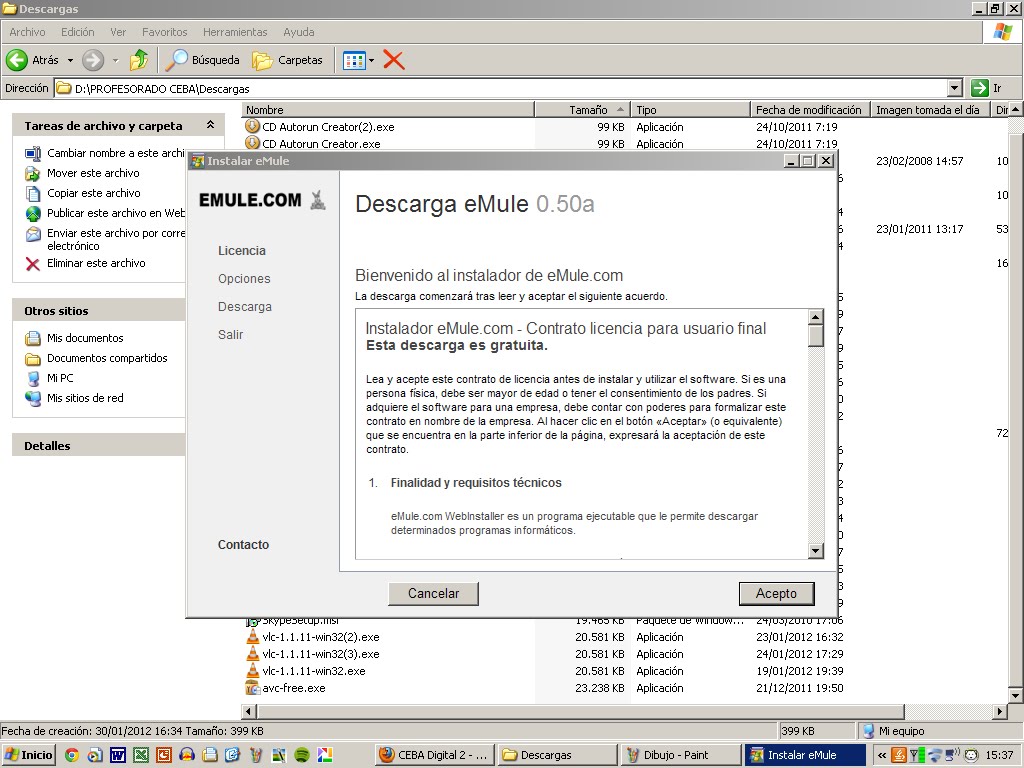Open Mis documentos in Otros sitios
This screenshot has height=768, width=1024.
point(74,338)
